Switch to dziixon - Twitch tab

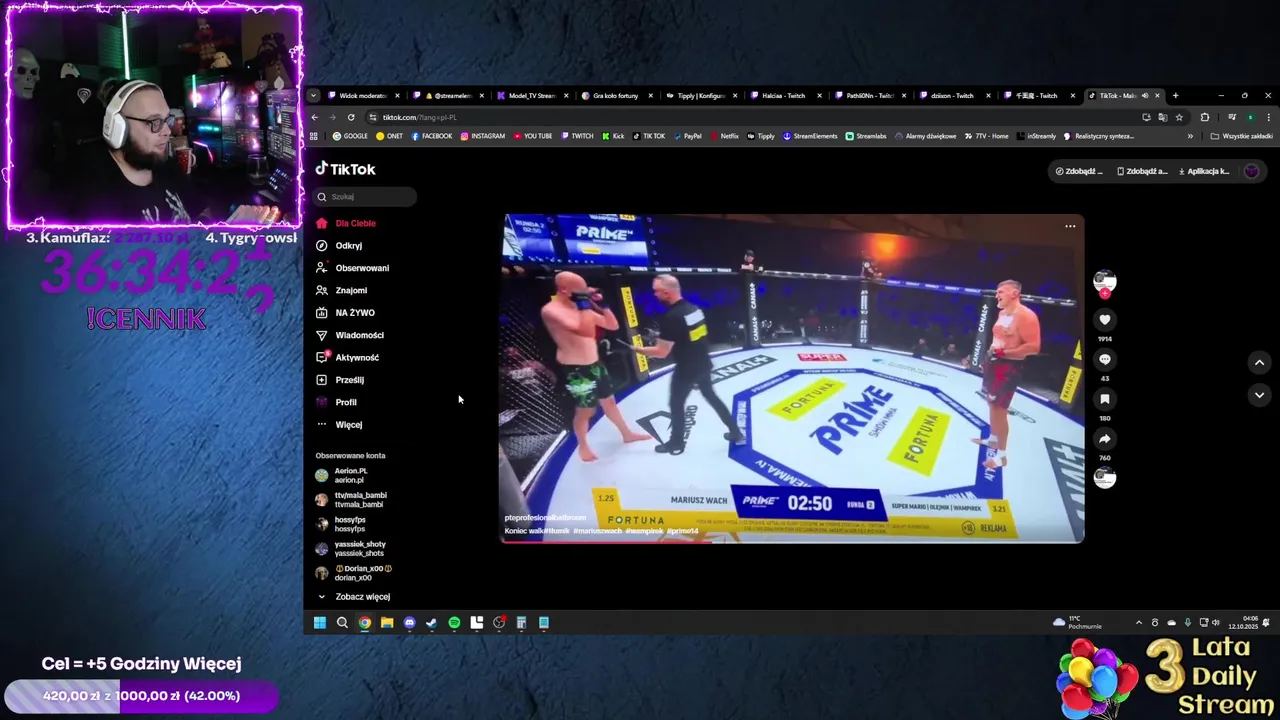953,96
